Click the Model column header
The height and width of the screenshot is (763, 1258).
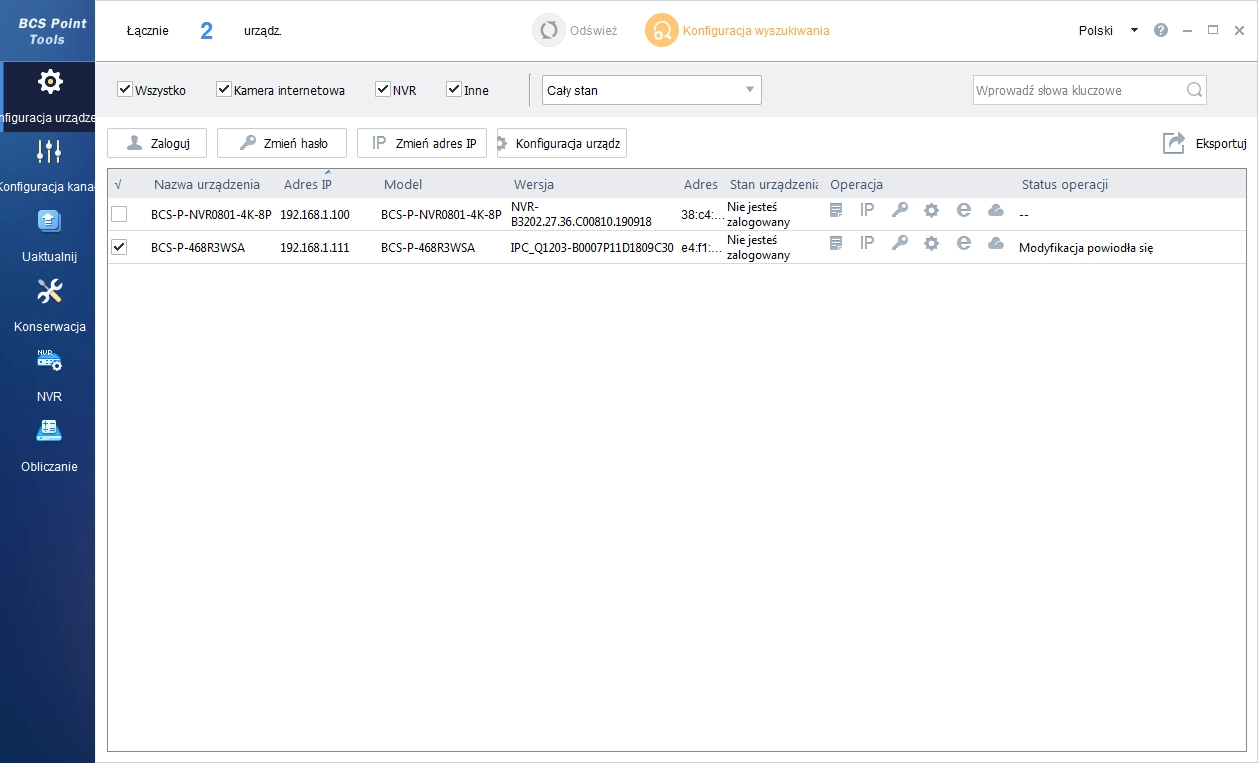[x=403, y=184]
